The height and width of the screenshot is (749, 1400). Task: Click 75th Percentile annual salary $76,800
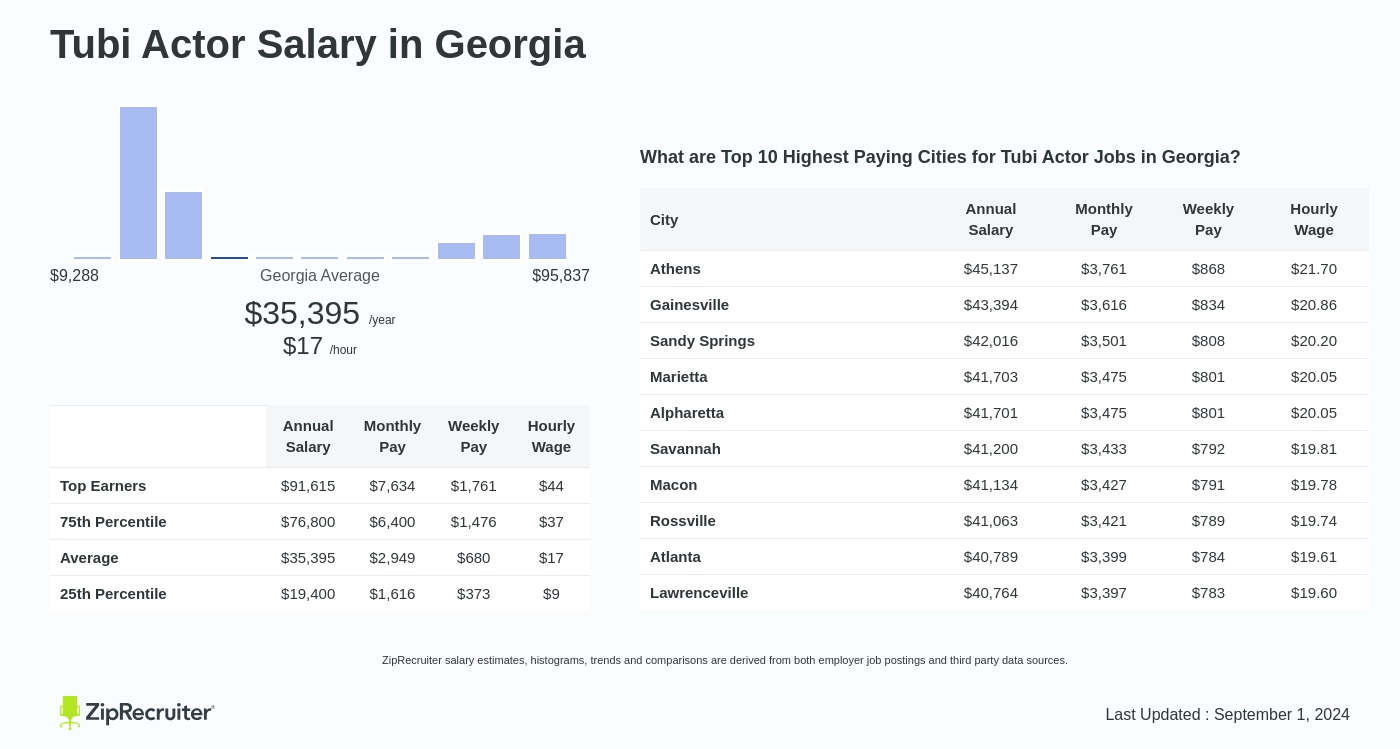click(308, 521)
